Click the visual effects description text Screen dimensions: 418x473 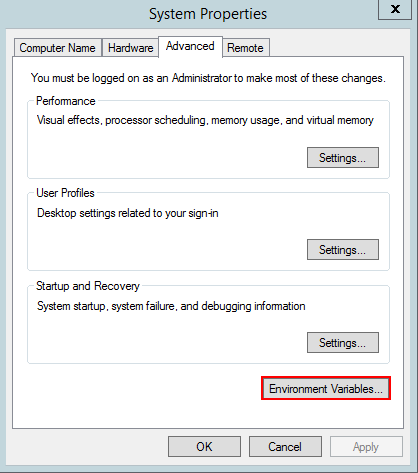[x=205, y=120]
